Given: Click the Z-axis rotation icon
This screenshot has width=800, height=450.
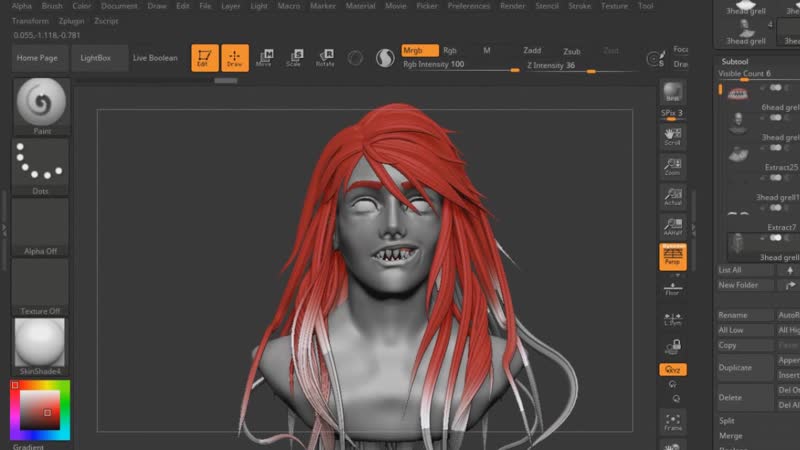Looking at the screenshot, I should 676,399.
